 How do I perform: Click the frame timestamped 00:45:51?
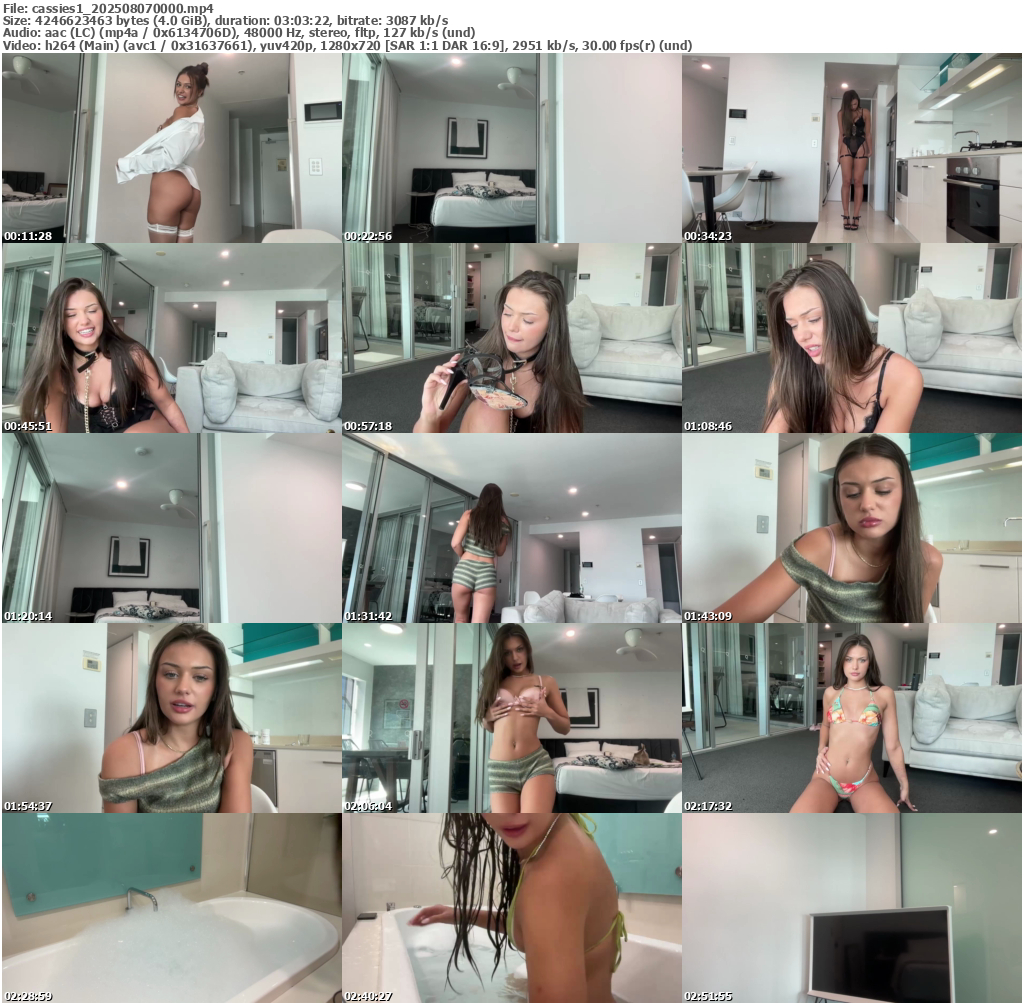tap(171, 338)
